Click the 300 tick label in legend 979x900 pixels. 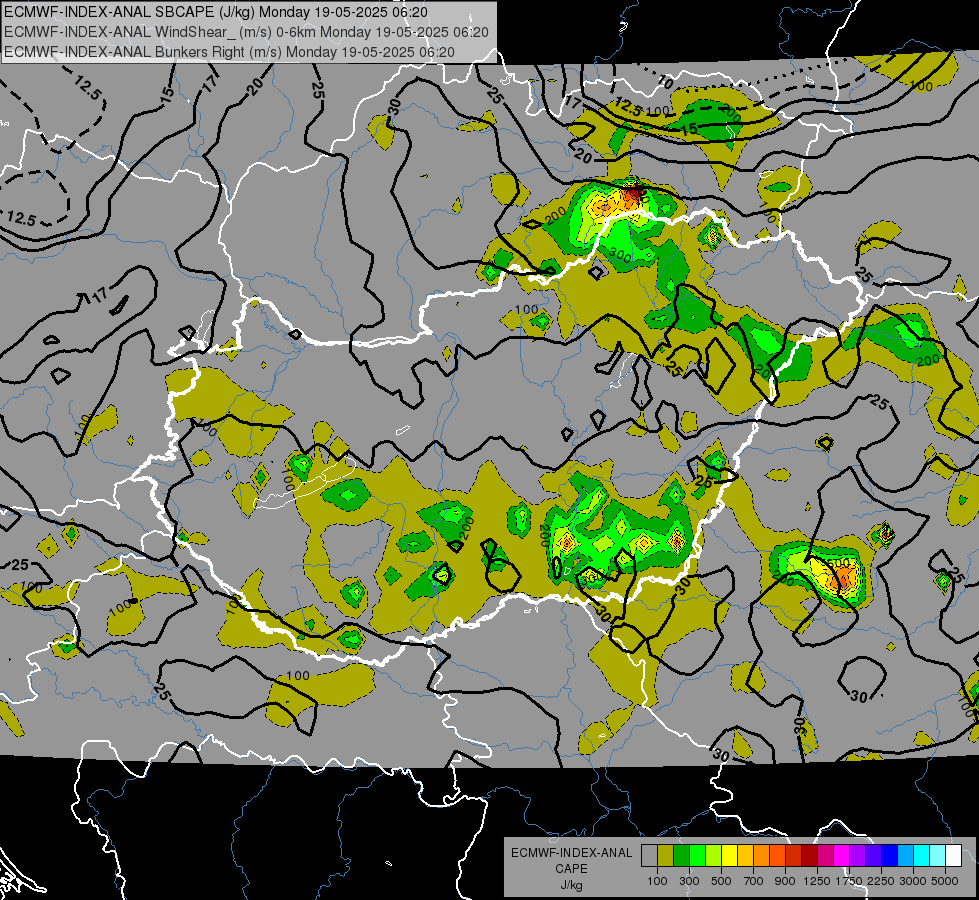689,881
